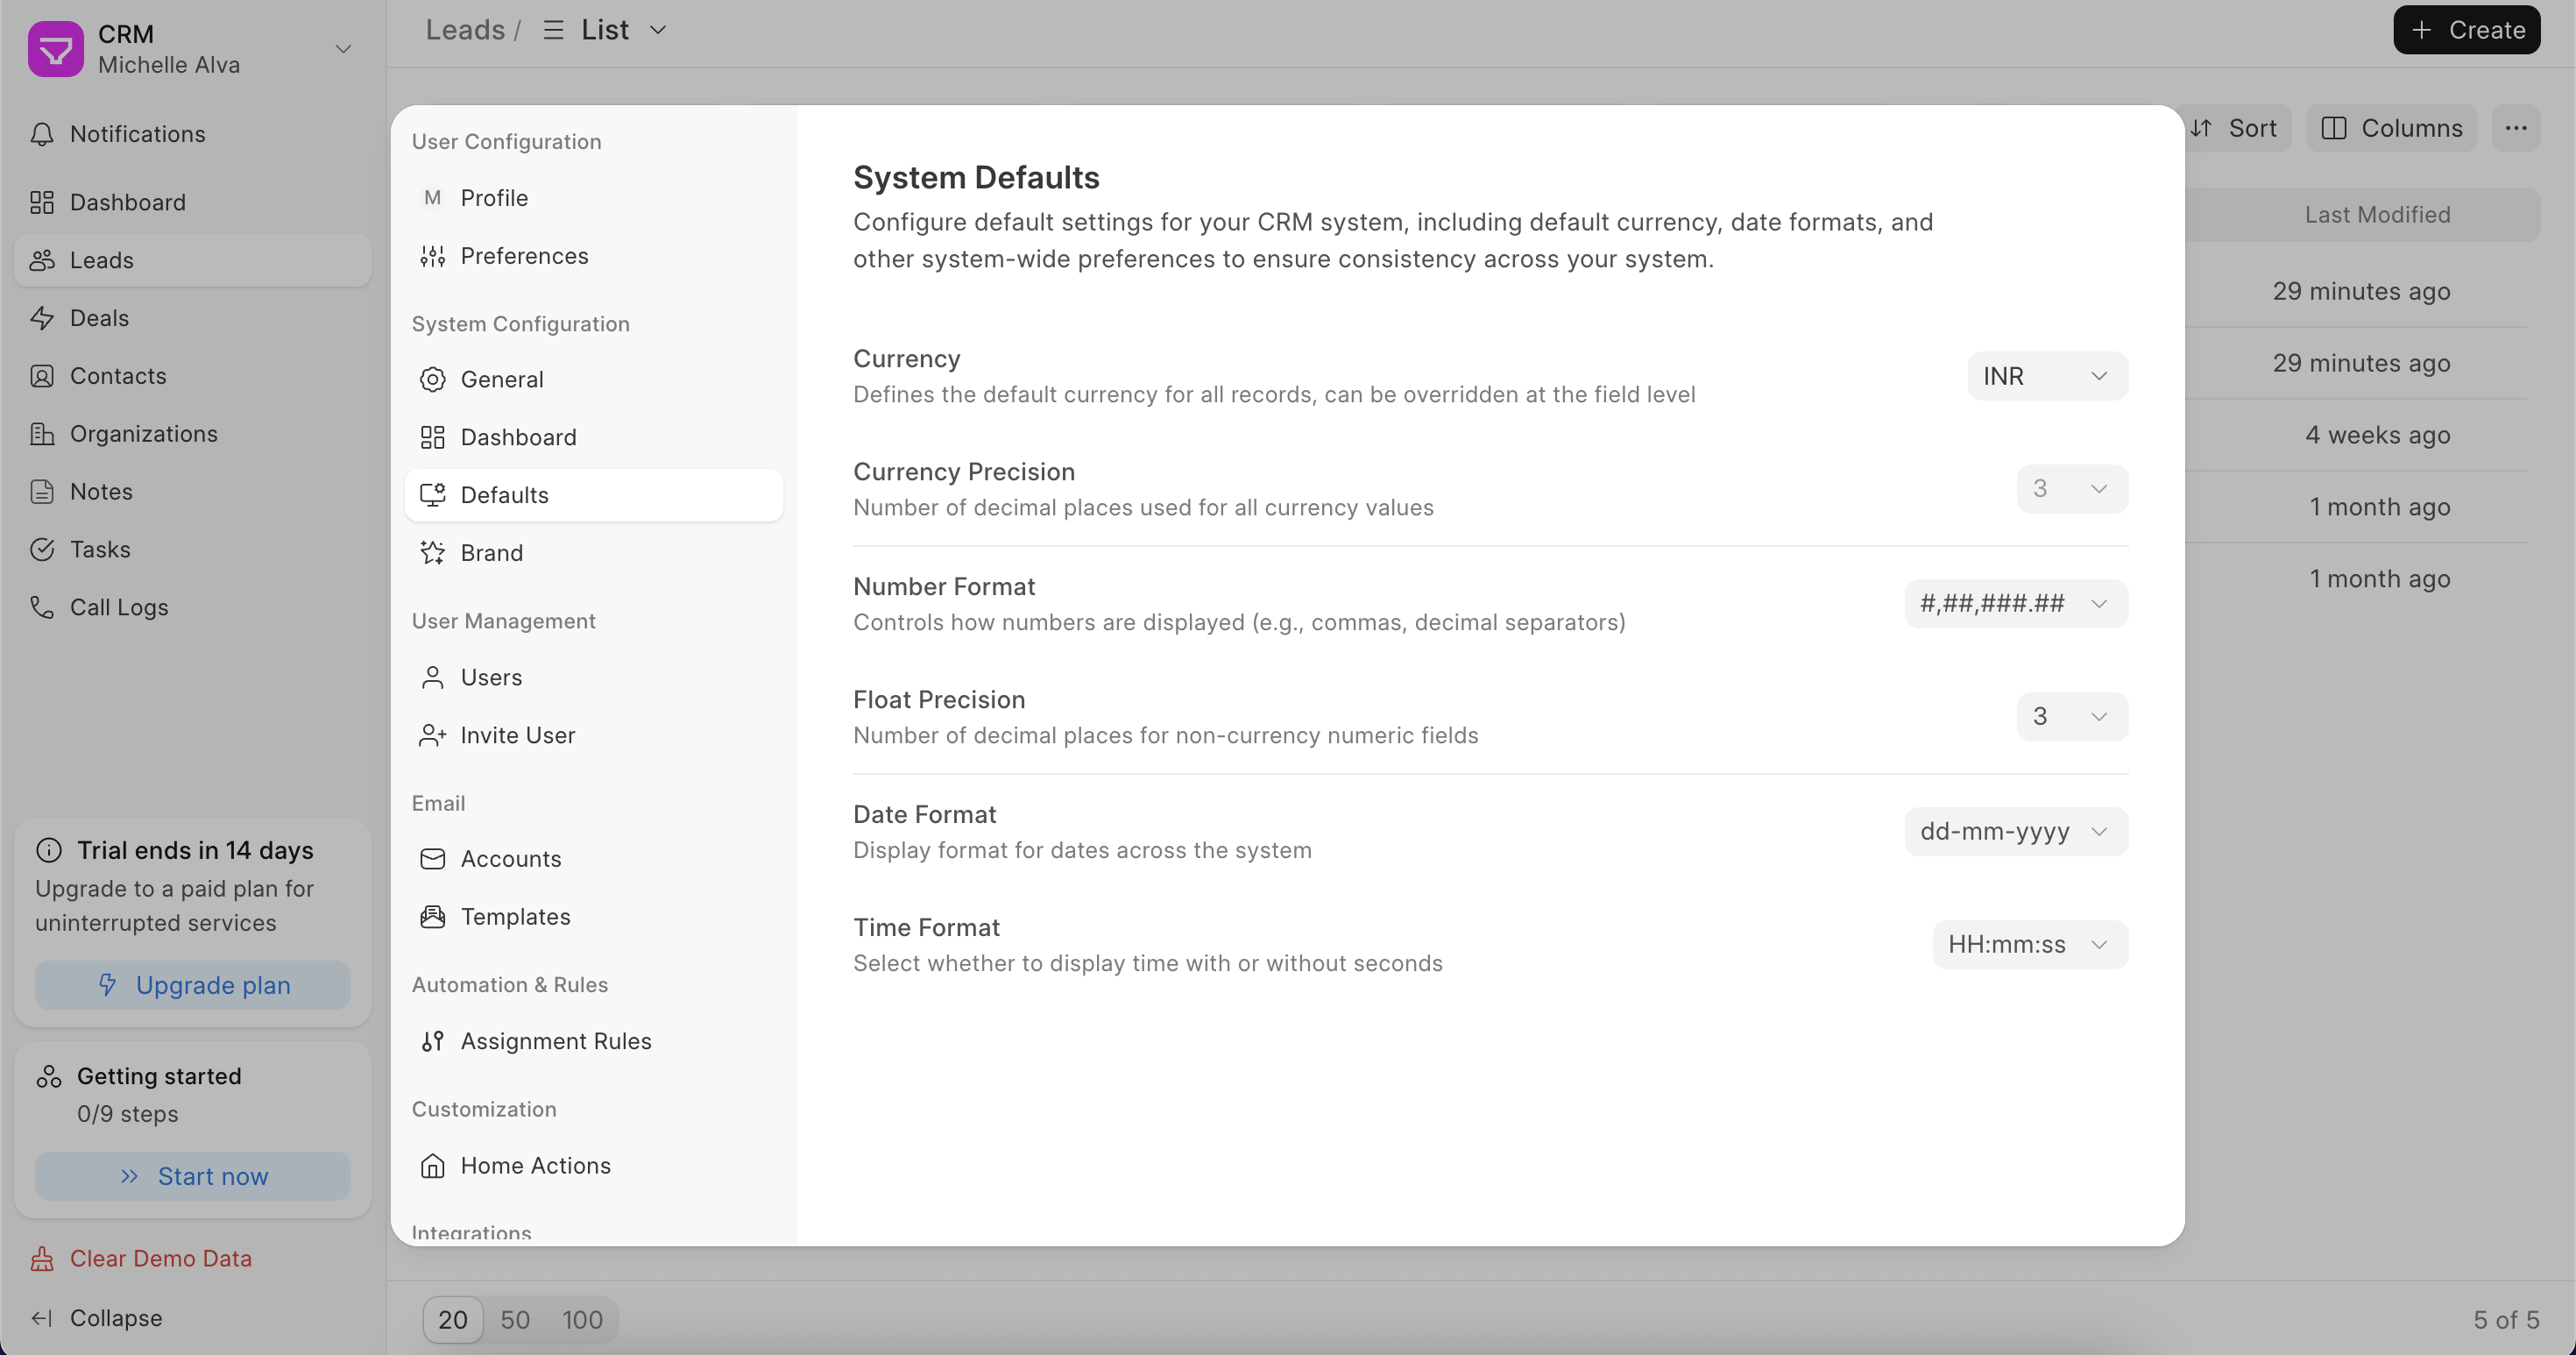Open Deals via the lightning icon
2576x1355 pixels.
coord(42,318)
